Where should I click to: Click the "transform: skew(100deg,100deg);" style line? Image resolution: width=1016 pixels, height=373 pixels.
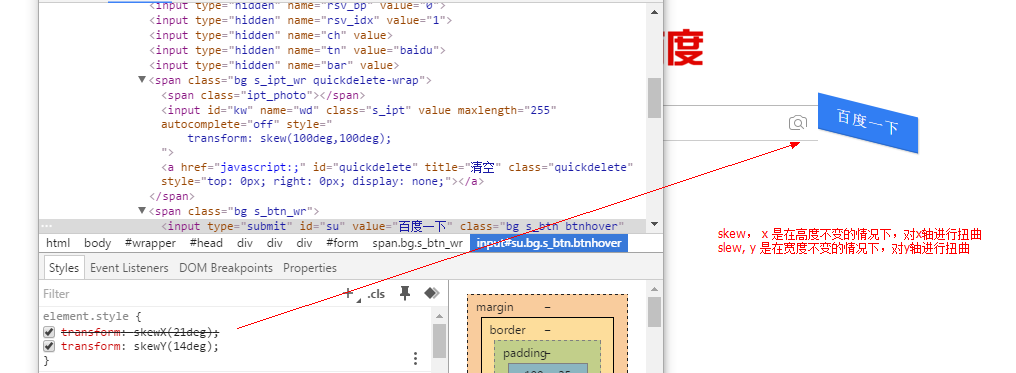pos(290,138)
